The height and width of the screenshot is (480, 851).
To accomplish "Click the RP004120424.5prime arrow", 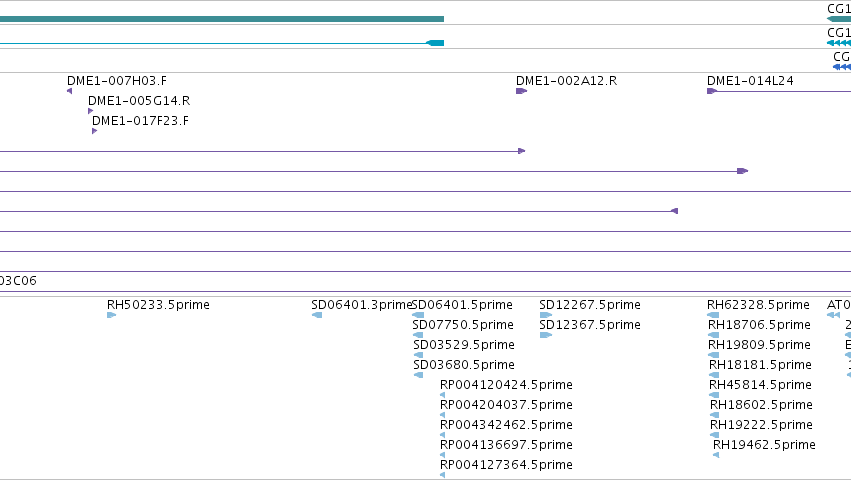I will click(x=443, y=395).
